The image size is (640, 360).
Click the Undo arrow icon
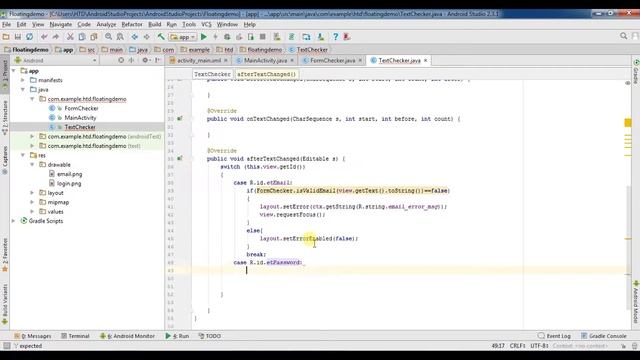coord(44,37)
